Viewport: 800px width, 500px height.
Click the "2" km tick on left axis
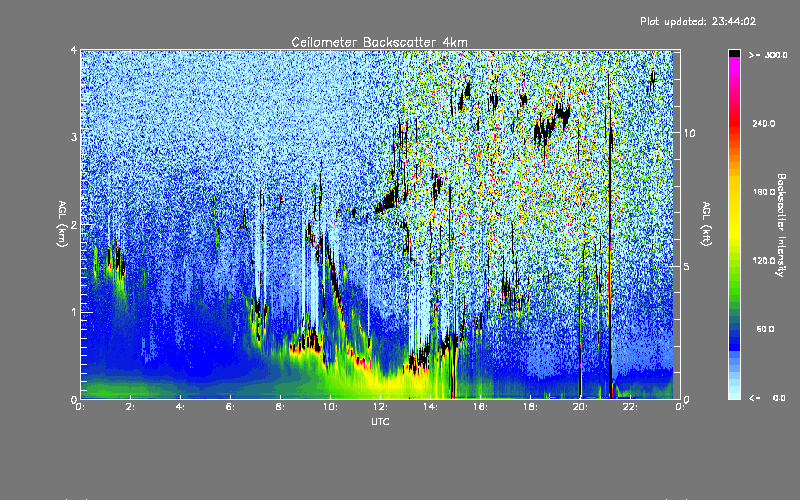74,224
